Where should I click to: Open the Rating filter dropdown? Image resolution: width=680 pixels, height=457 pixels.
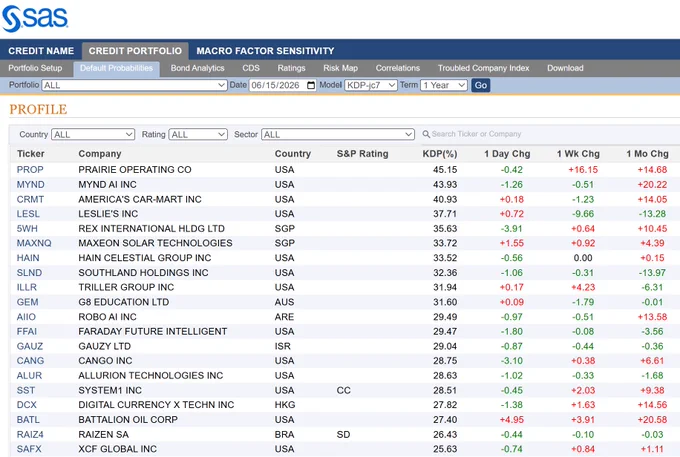tap(198, 134)
